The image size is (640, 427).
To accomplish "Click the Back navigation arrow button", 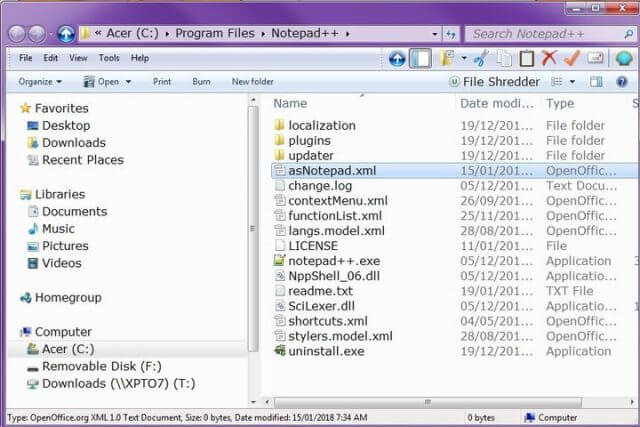I will (x=17, y=34).
